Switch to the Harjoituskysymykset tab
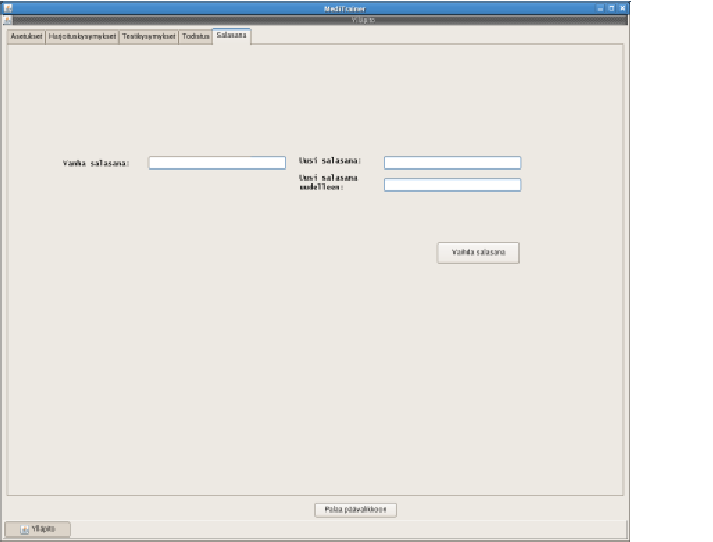The height and width of the screenshot is (542, 713). click(x=82, y=36)
